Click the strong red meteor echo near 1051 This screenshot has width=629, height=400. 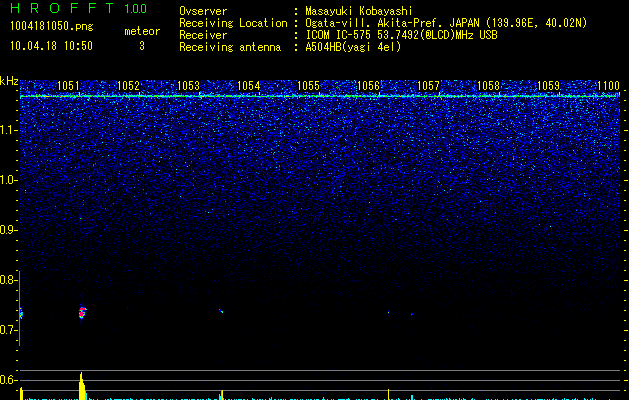82,313
